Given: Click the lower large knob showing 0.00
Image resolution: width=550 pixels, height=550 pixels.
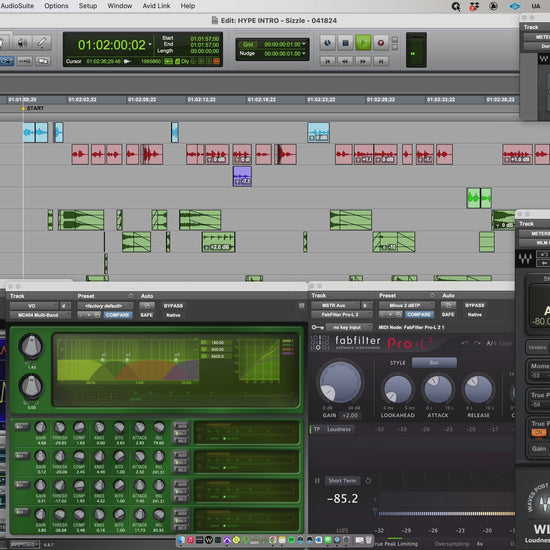Looking at the screenshot, I should pyautogui.click(x=31, y=386).
